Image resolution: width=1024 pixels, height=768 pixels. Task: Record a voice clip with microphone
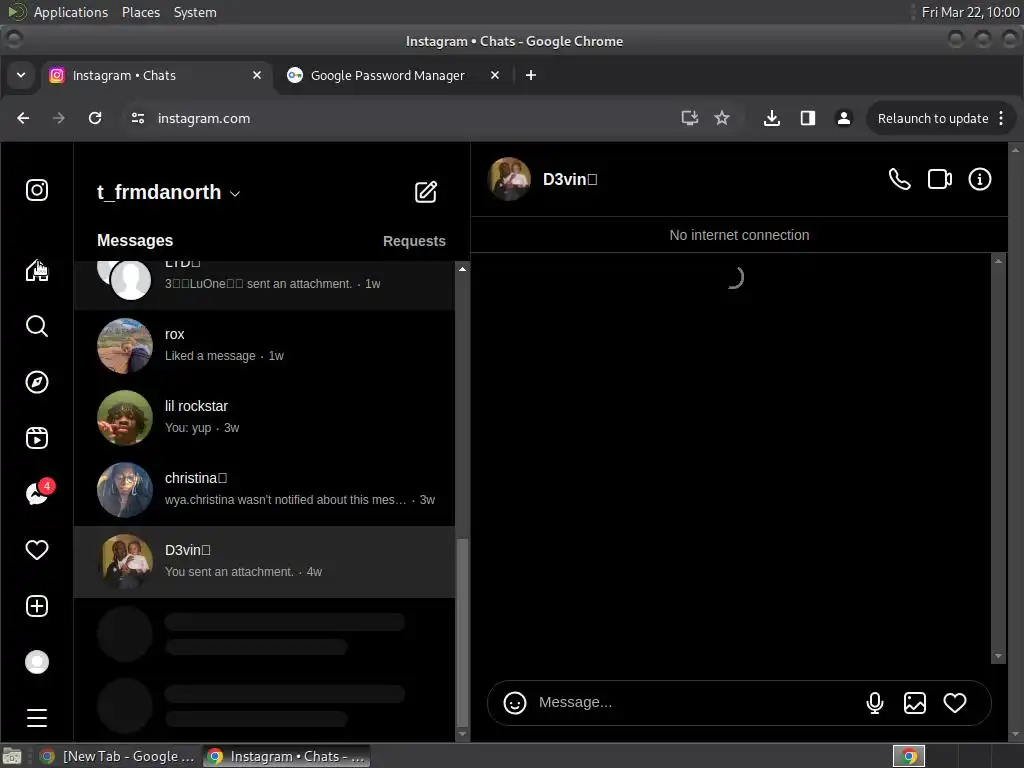pos(874,703)
